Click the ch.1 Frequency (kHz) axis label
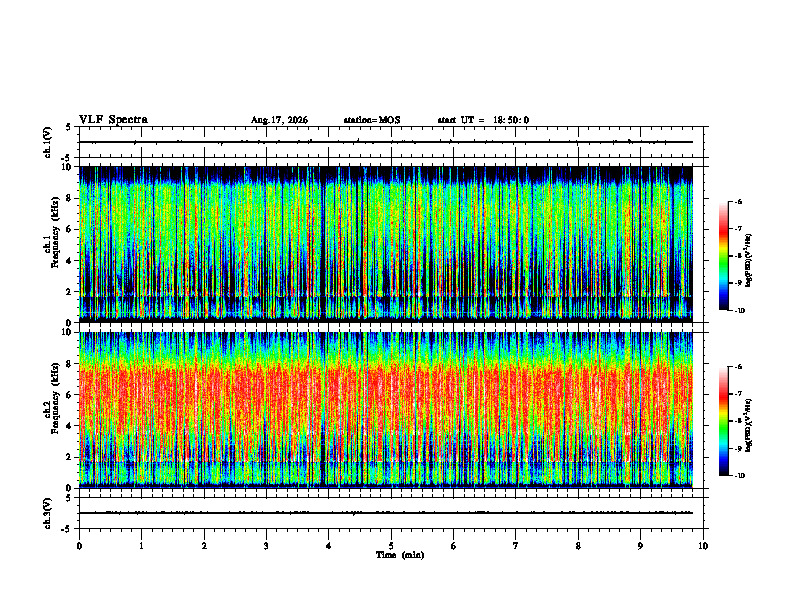The height and width of the screenshot is (612, 792). (55, 244)
